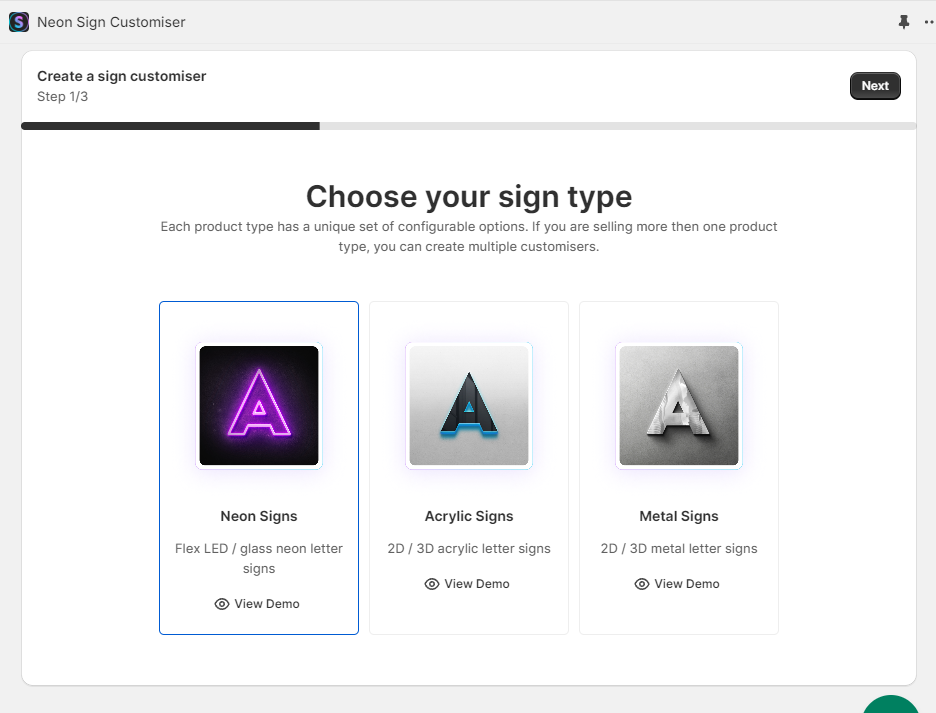This screenshot has width=936, height=713.
Task: Select the purple neon letter A thumbnail
Action: click(259, 406)
